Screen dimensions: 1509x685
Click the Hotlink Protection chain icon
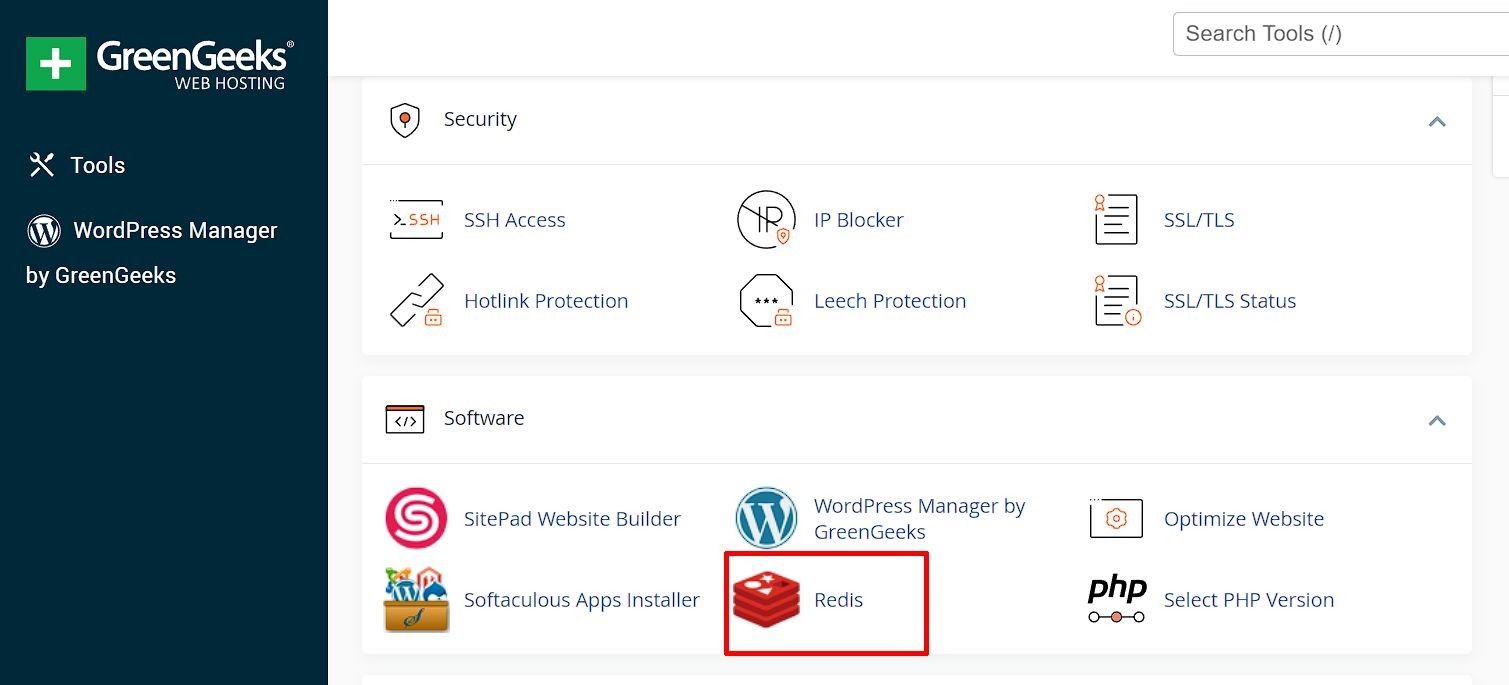(x=416, y=300)
